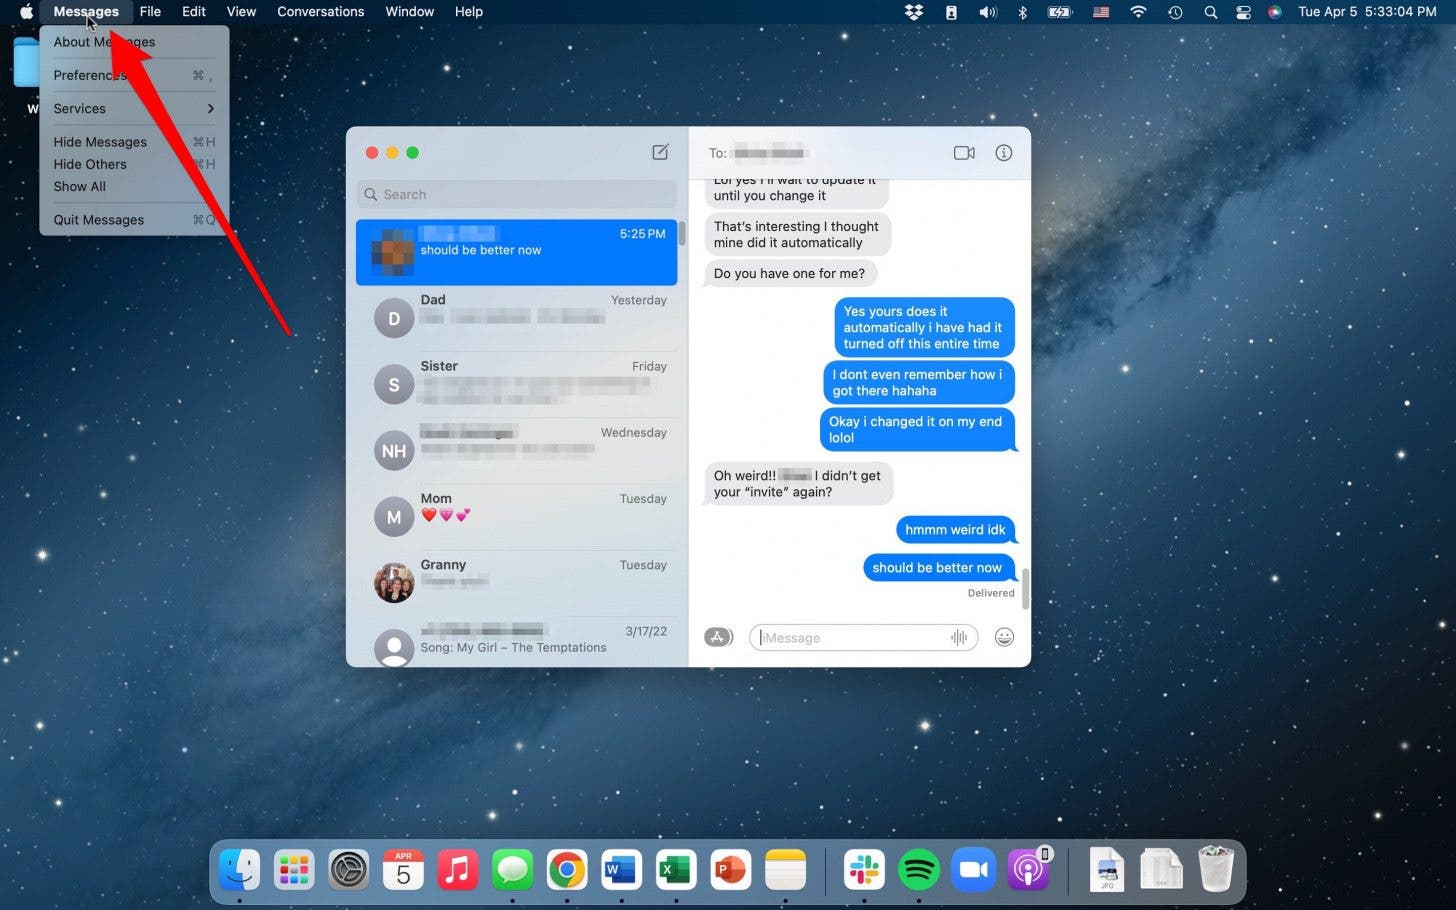Choose Quit Messages
The height and width of the screenshot is (910, 1456).
pyautogui.click(x=98, y=219)
